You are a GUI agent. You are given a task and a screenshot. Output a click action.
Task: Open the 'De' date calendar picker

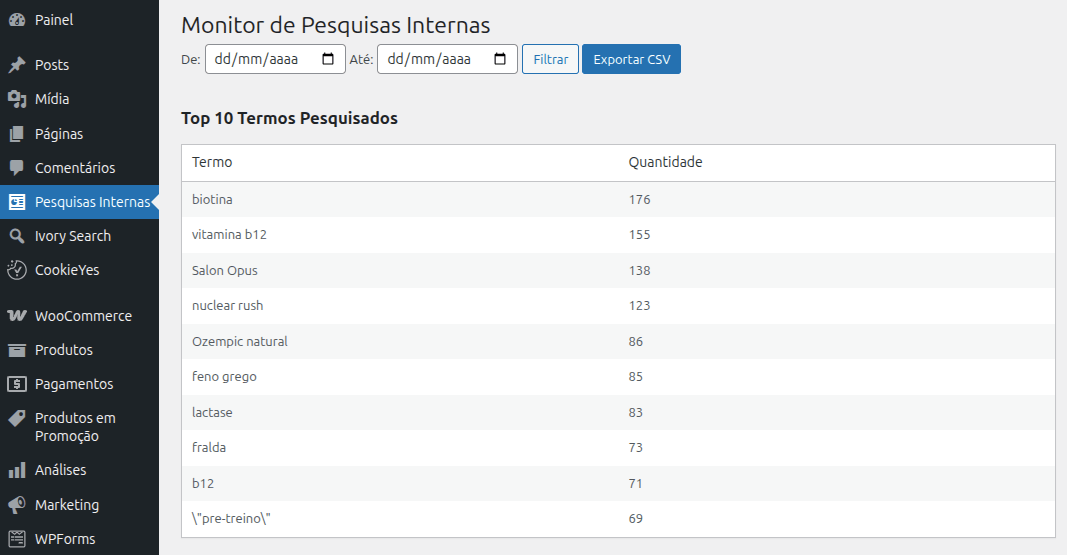click(328, 59)
